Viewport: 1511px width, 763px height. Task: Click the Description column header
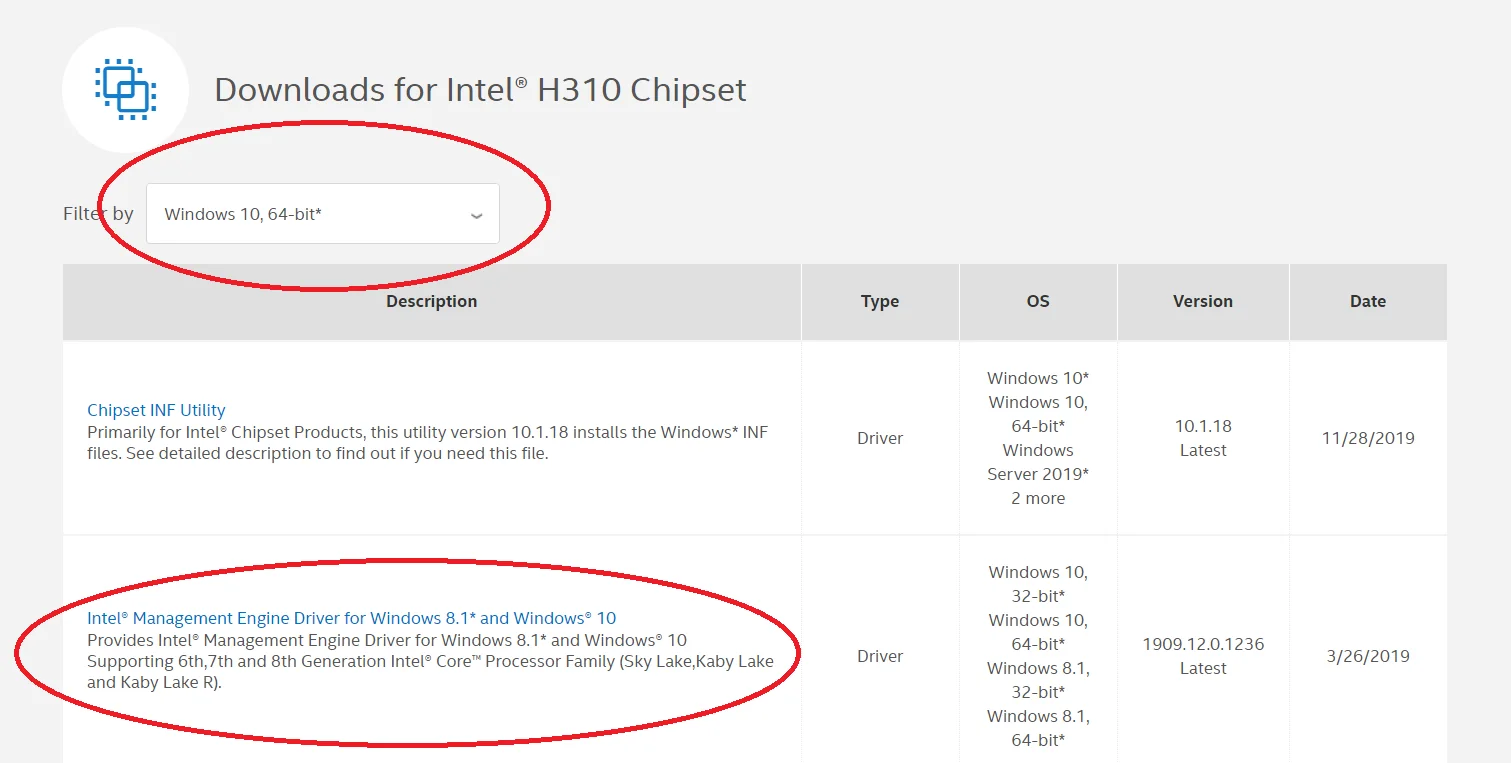pyautogui.click(x=432, y=301)
